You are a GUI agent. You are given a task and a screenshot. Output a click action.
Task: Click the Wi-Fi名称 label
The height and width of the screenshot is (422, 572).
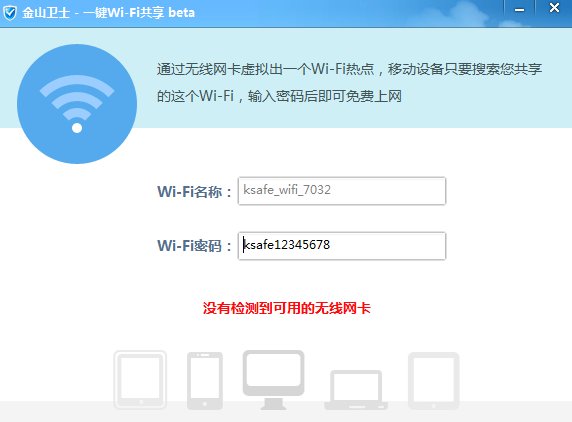pos(194,191)
